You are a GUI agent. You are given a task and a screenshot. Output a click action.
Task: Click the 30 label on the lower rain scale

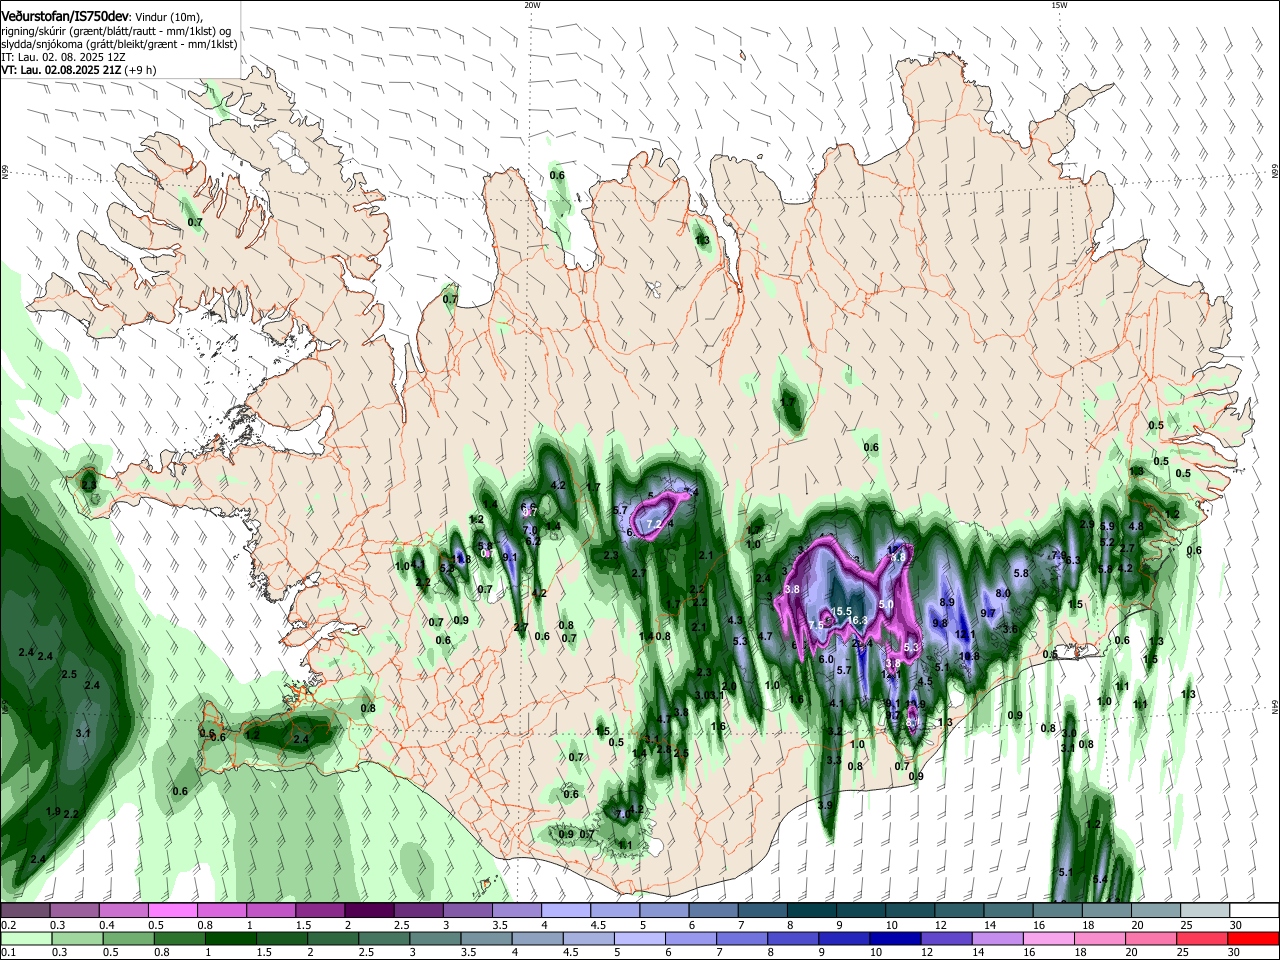tap(1236, 953)
